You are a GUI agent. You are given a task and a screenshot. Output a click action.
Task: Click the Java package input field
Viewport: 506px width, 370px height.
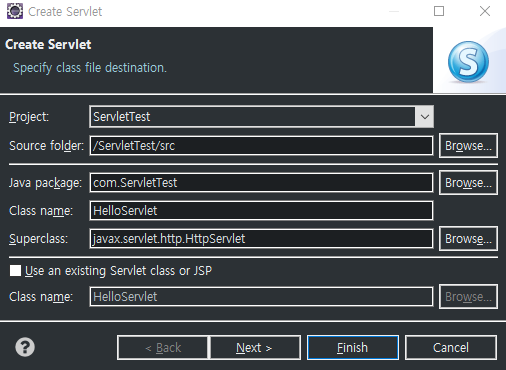[261, 183]
